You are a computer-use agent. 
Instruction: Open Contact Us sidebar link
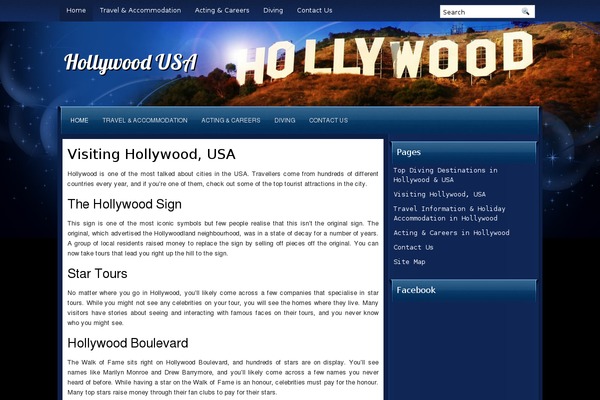[x=413, y=247]
